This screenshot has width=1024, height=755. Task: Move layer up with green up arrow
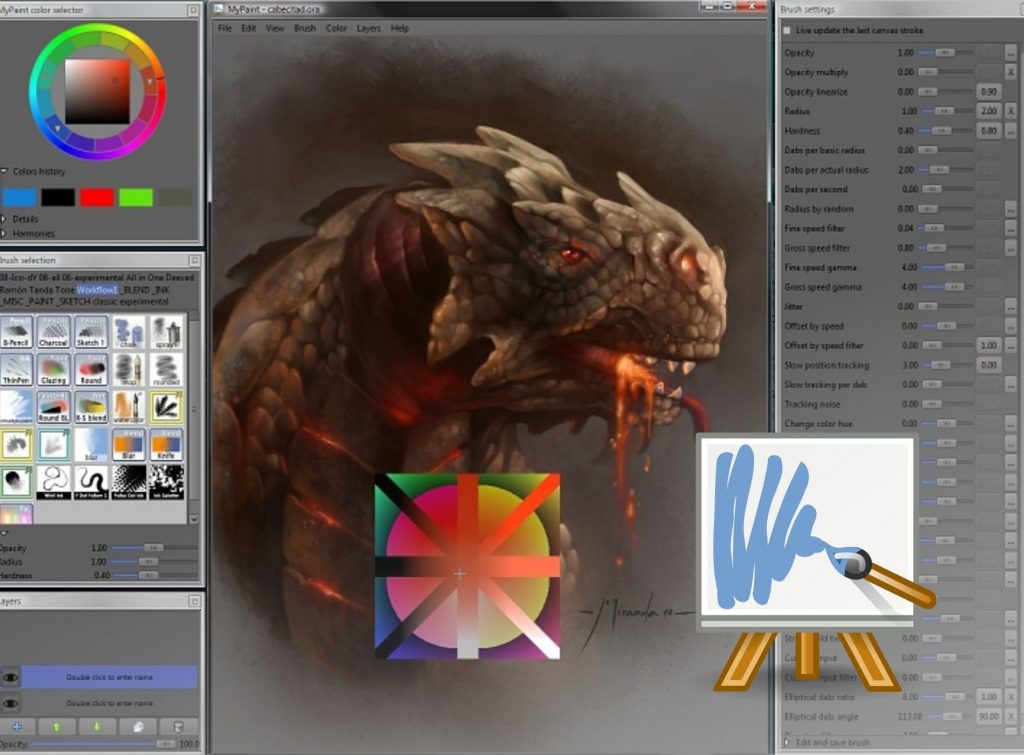(x=57, y=726)
